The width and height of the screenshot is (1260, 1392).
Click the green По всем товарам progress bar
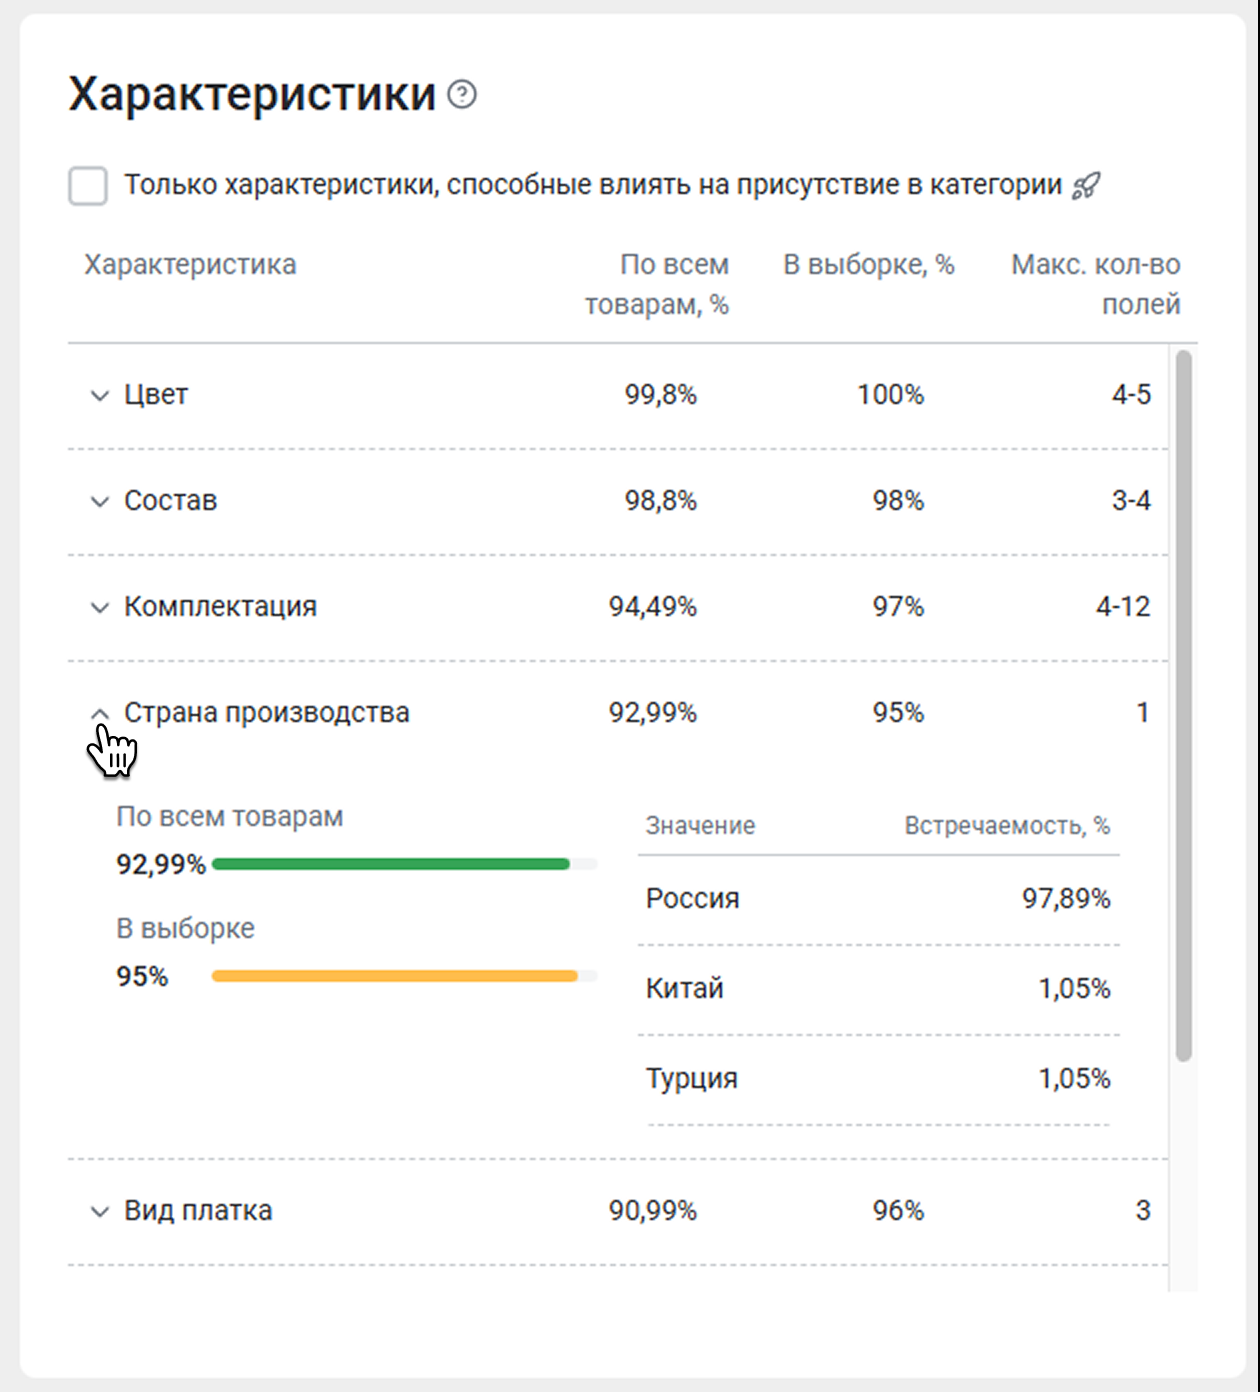click(x=391, y=864)
